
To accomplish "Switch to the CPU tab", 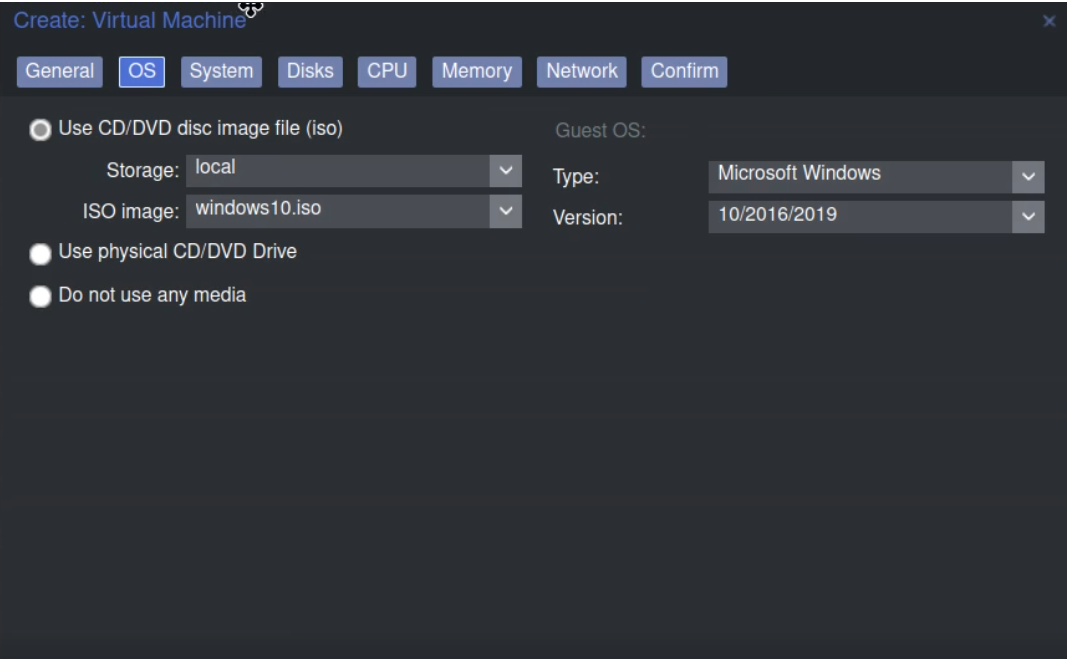I will coord(387,71).
